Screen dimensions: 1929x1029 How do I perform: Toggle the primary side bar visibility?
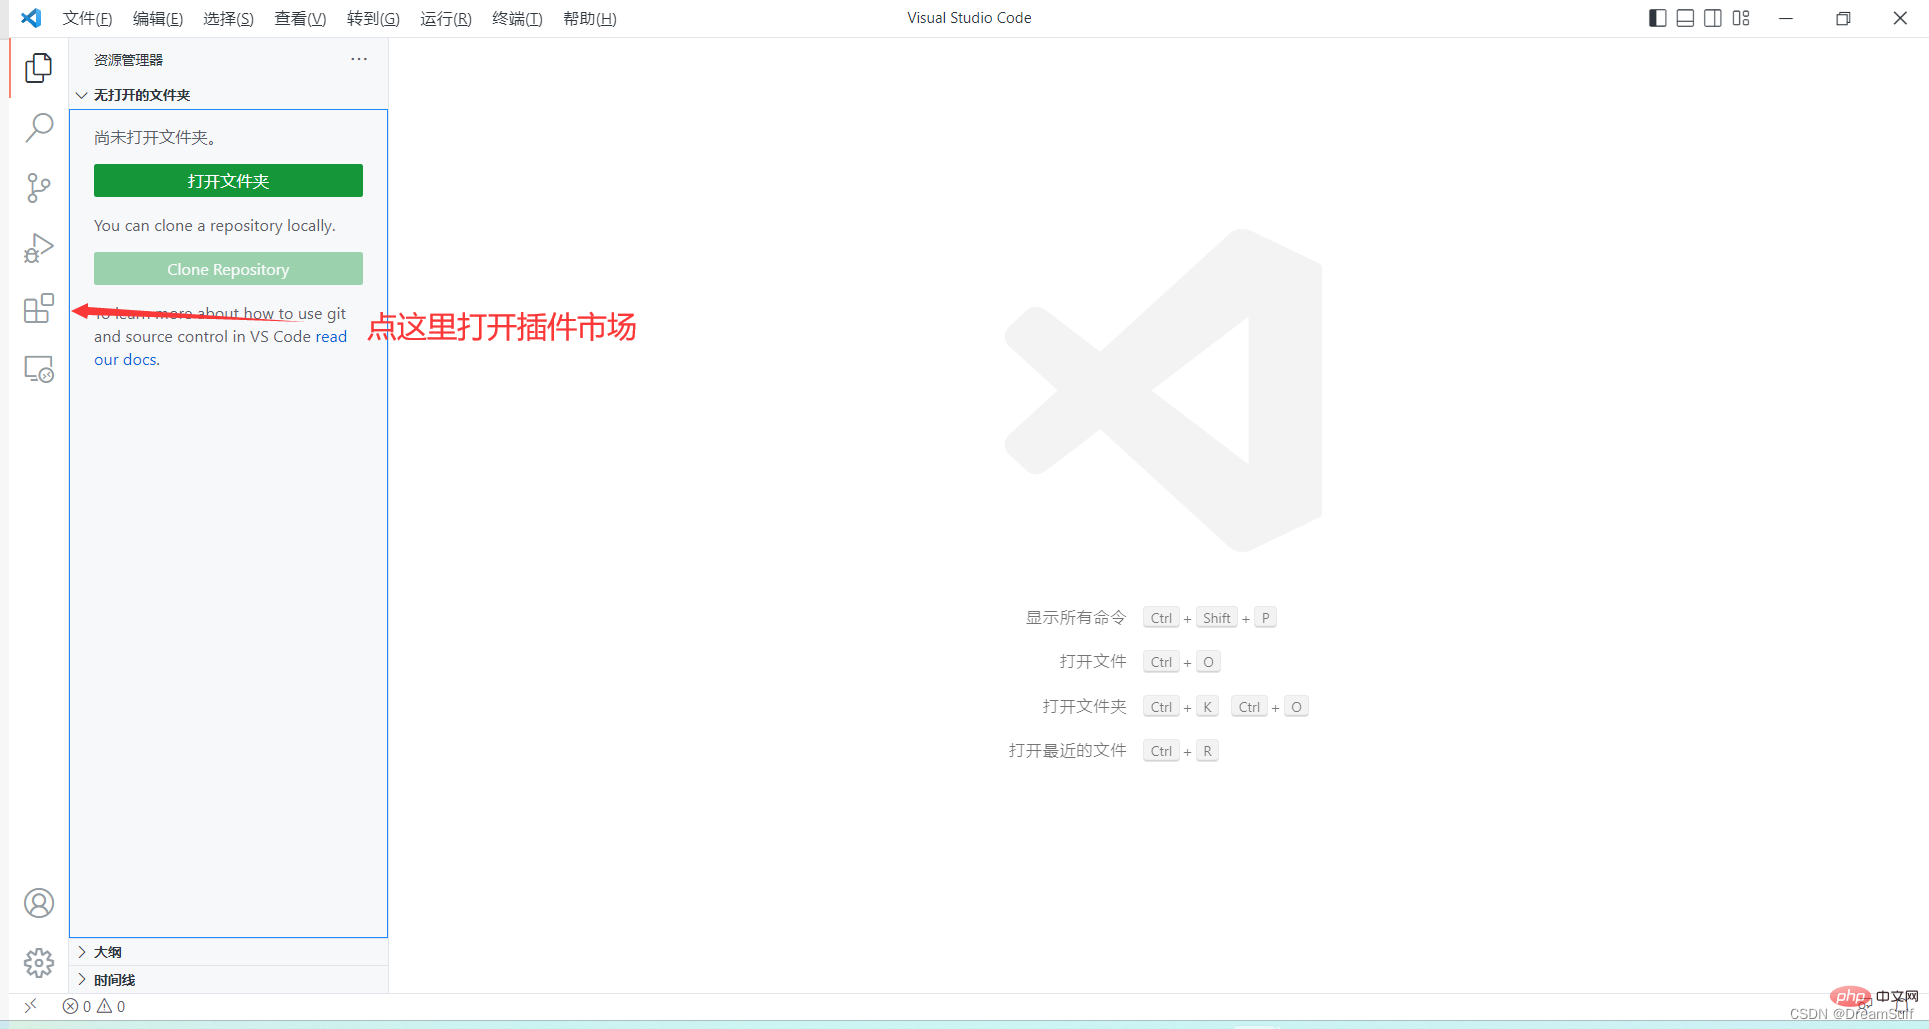pyautogui.click(x=1656, y=17)
